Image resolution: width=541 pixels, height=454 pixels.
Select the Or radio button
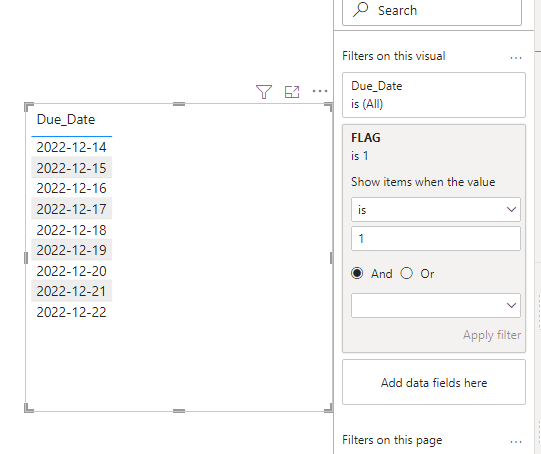click(406, 273)
